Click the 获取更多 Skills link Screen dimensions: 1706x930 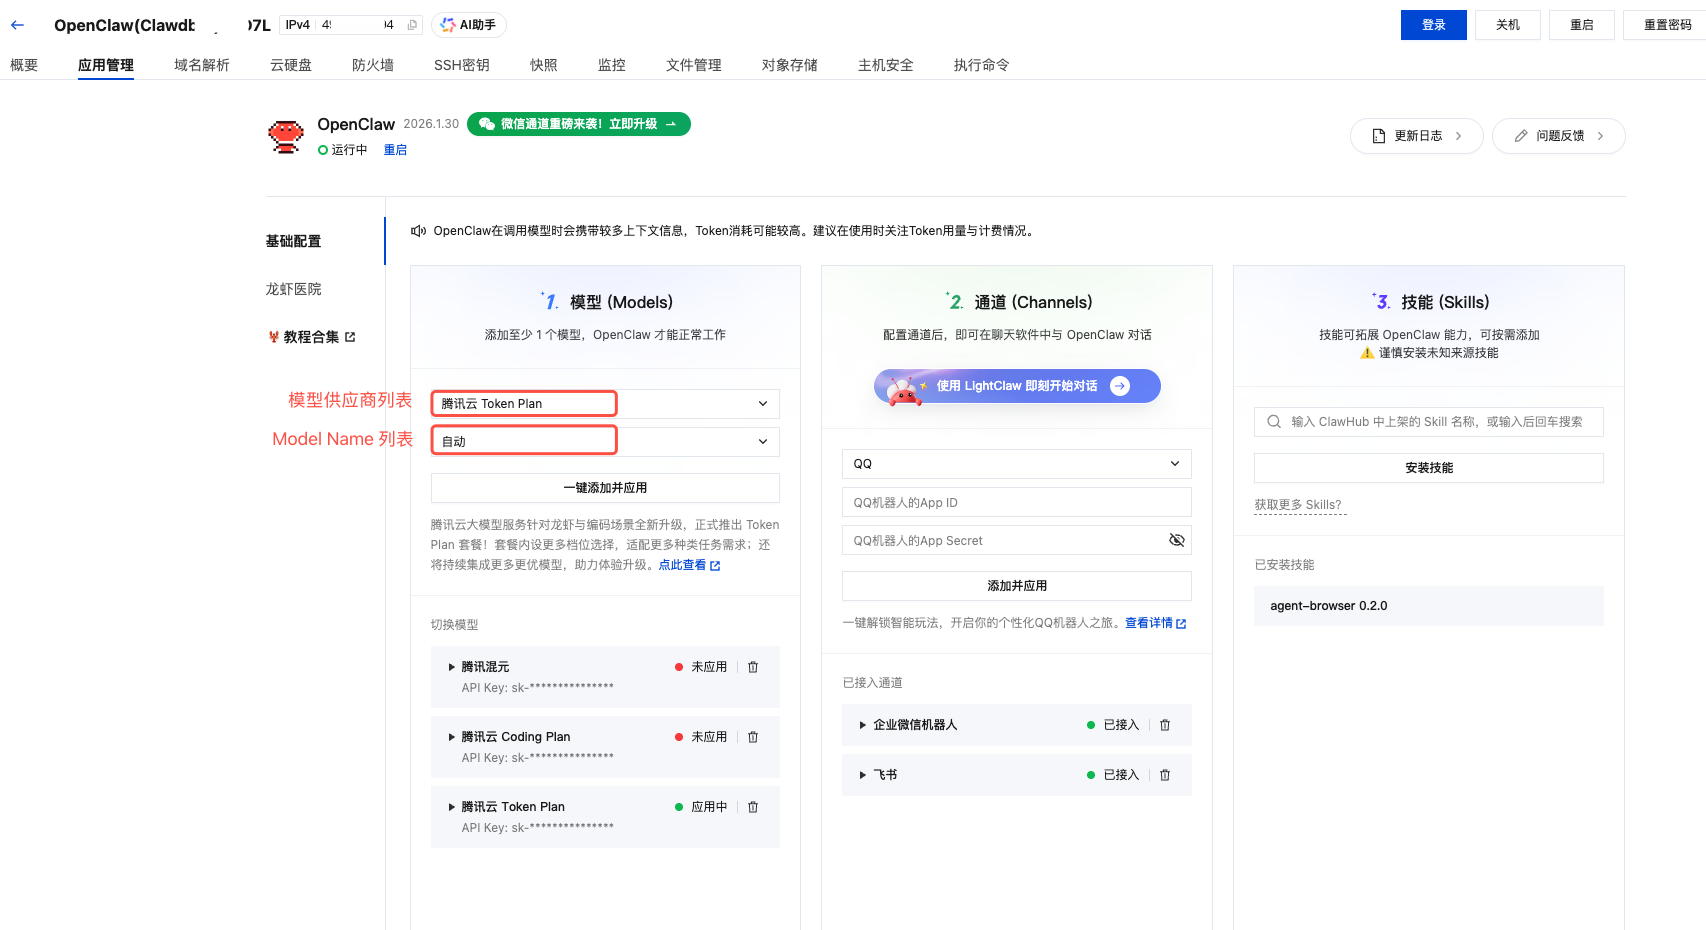pyautogui.click(x=1298, y=505)
